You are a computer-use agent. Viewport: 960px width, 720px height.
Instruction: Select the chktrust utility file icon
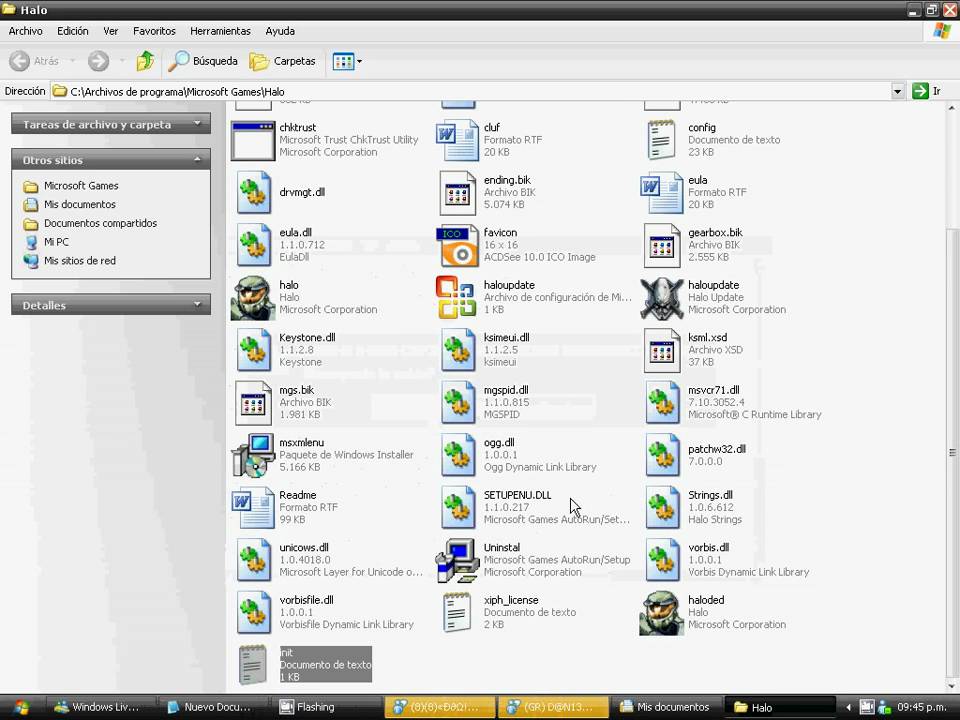[253, 141]
